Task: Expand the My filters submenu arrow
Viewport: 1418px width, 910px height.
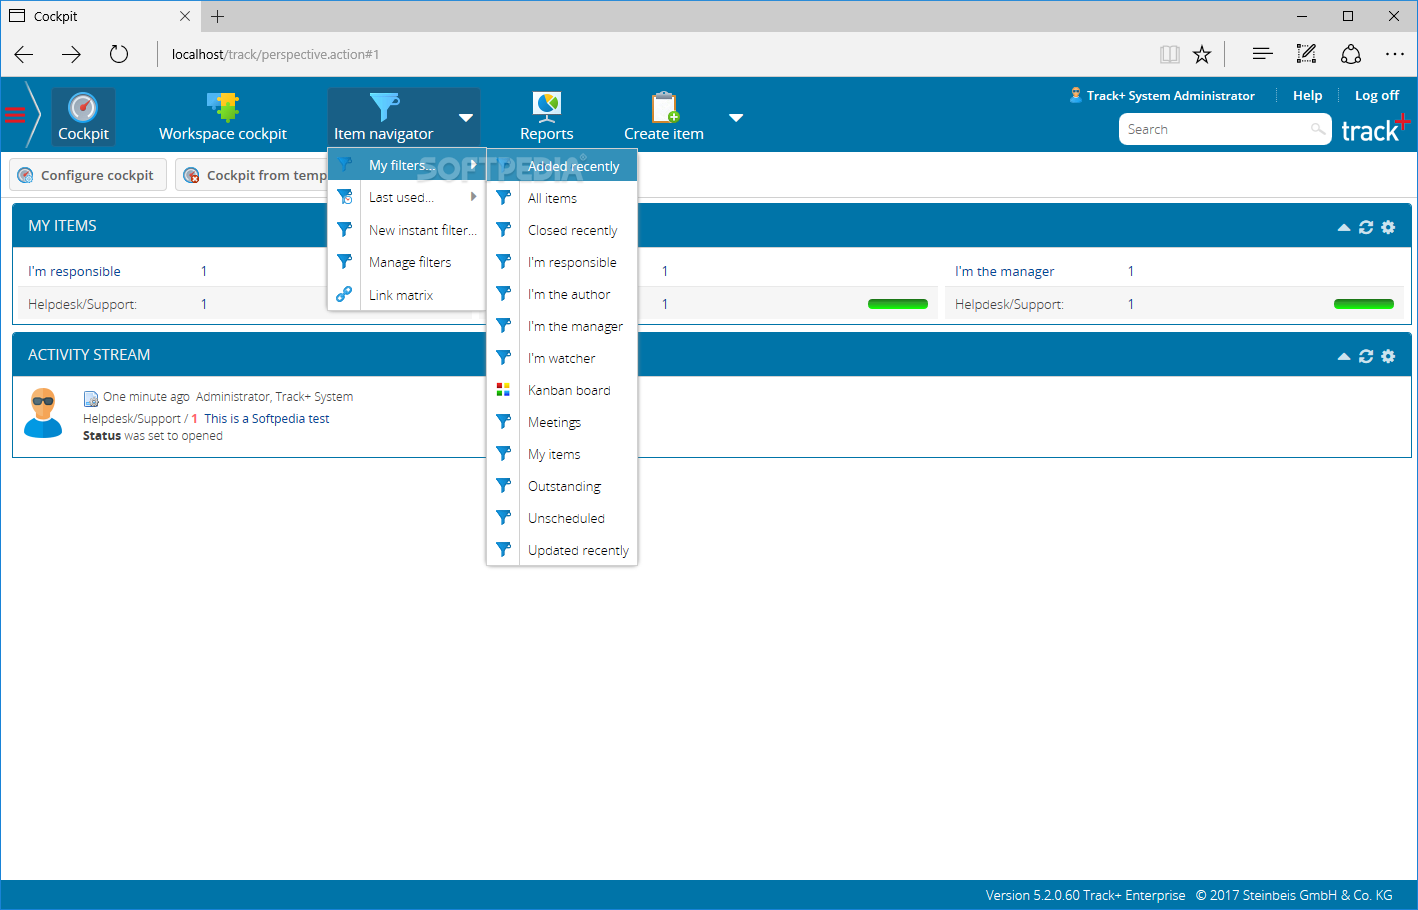Action: (x=474, y=165)
